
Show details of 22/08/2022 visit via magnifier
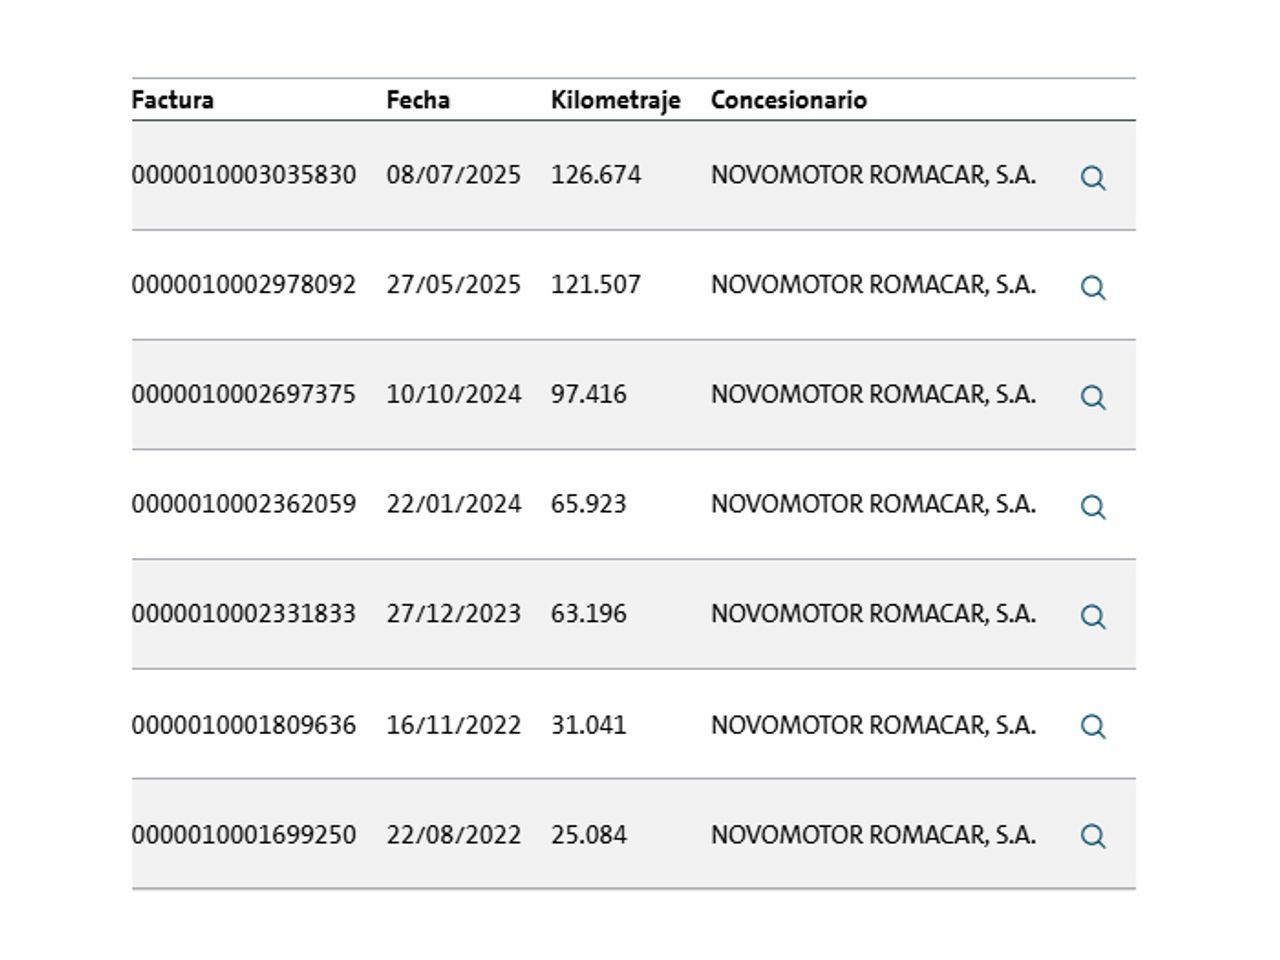(x=1093, y=836)
